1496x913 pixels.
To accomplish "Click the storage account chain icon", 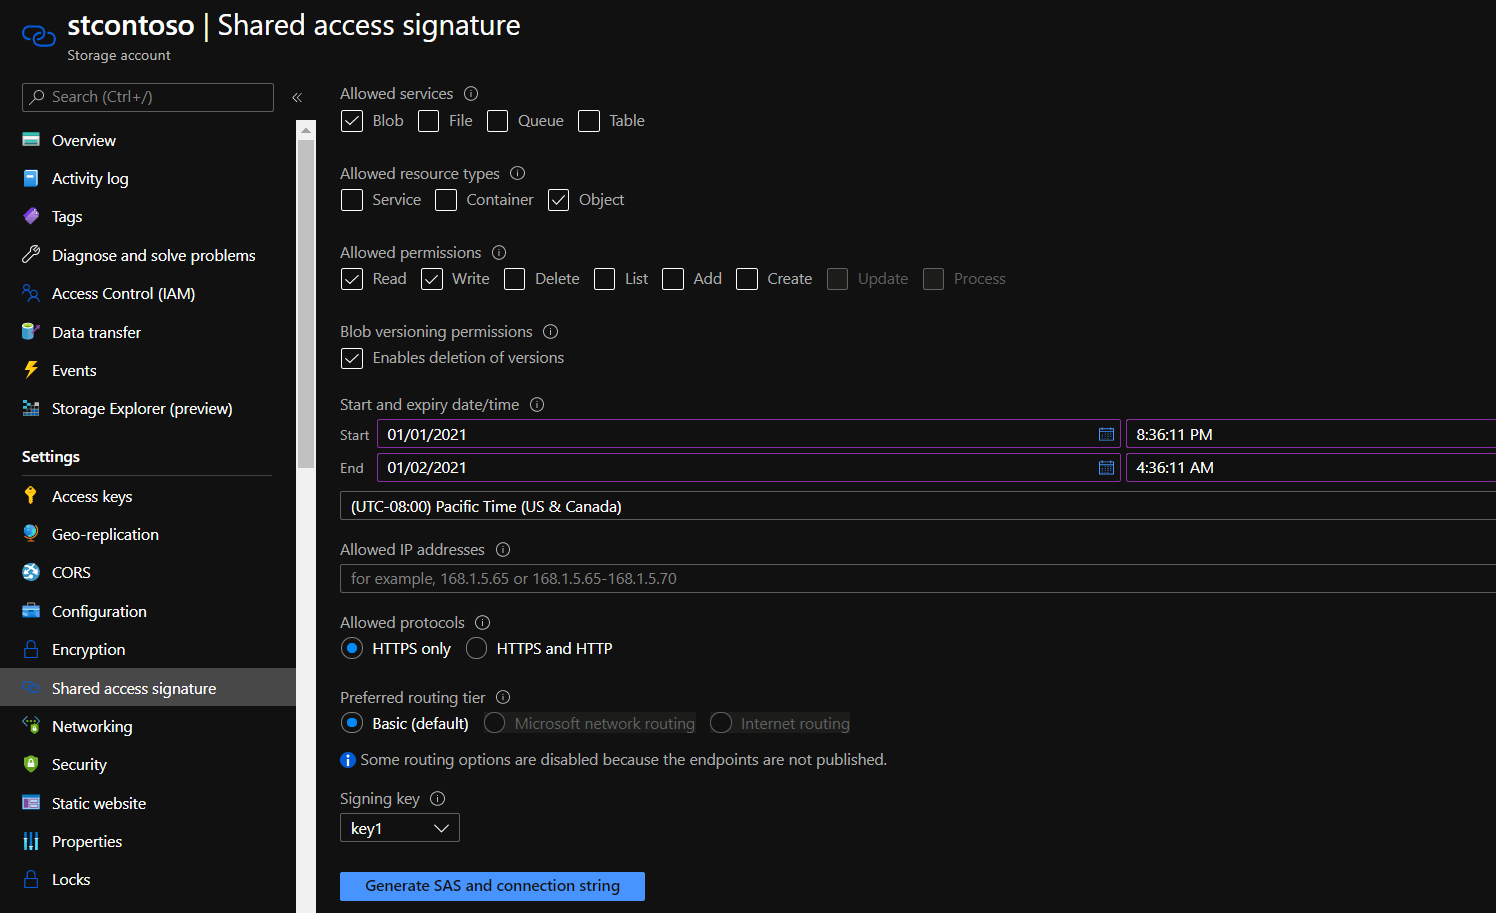I will point(38,36).
